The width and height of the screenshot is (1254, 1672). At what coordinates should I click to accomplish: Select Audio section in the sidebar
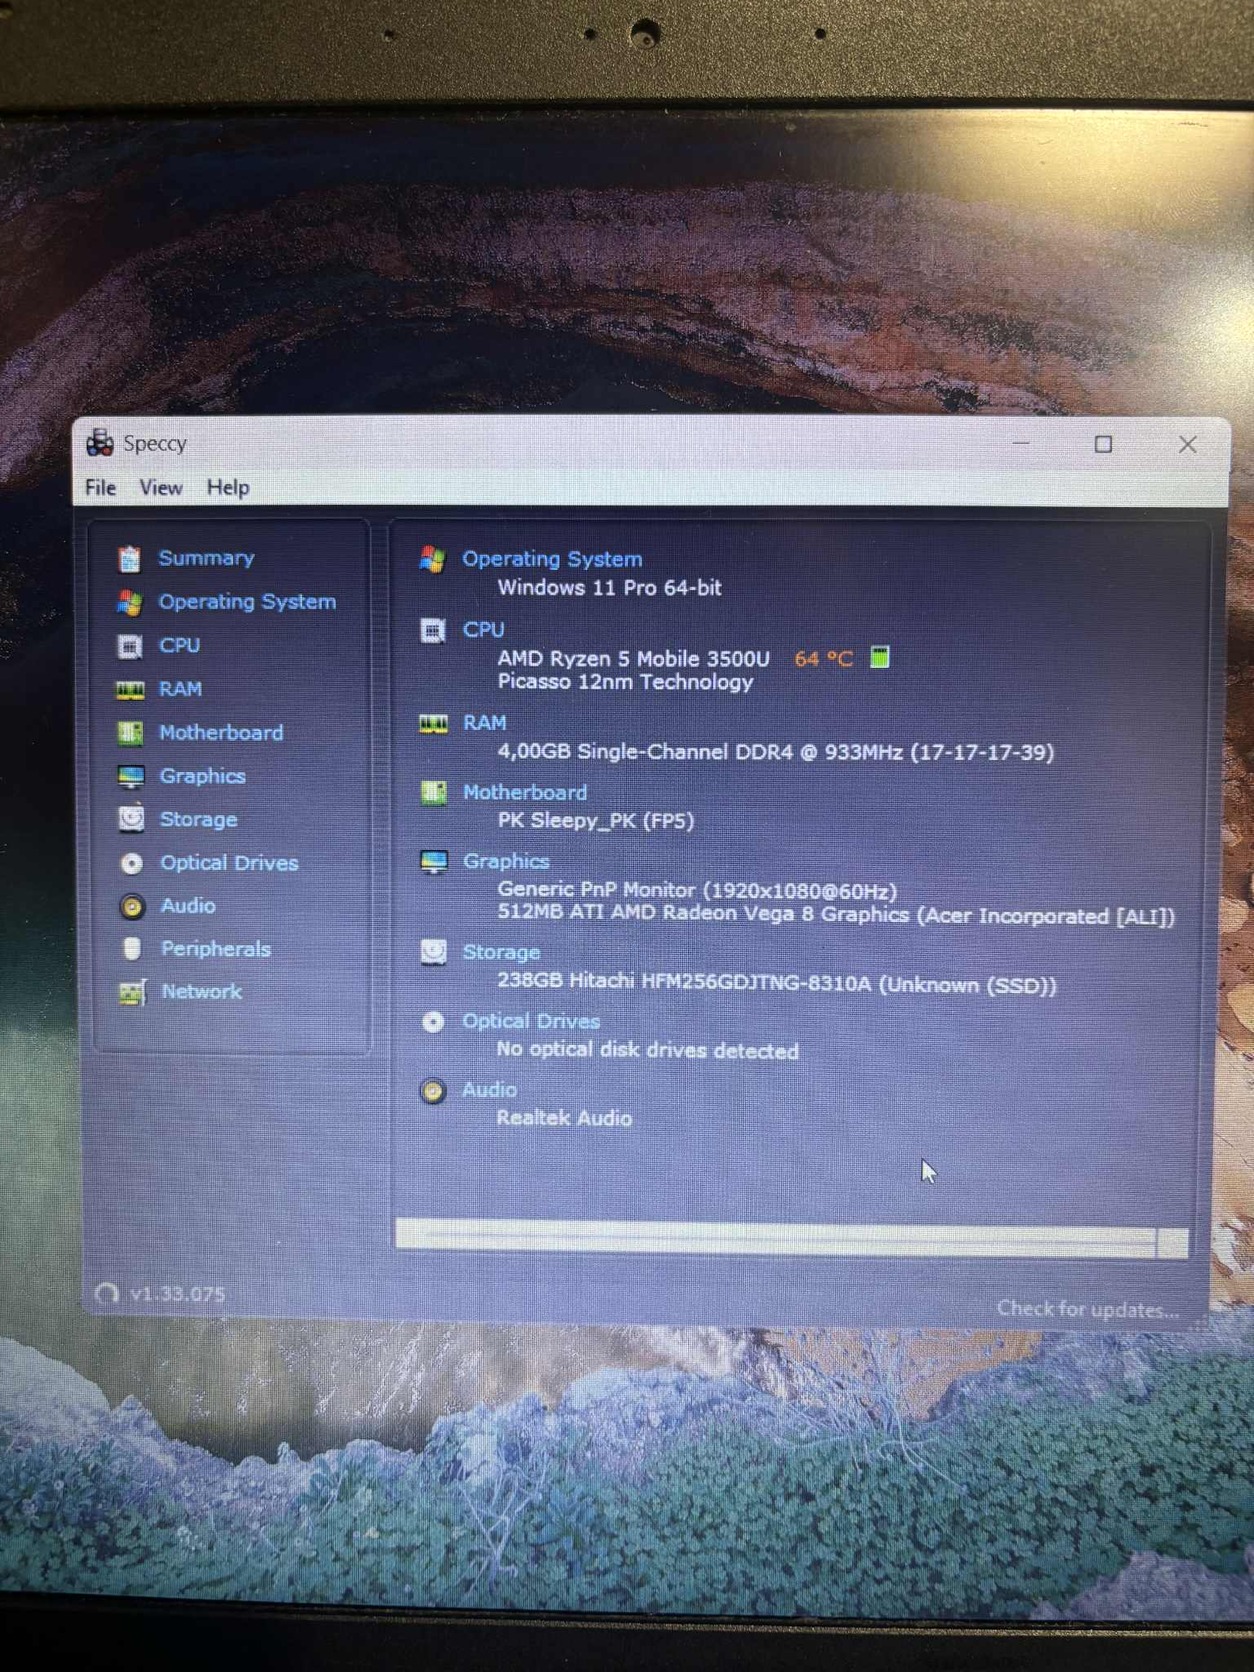click(x=188, y=906)
